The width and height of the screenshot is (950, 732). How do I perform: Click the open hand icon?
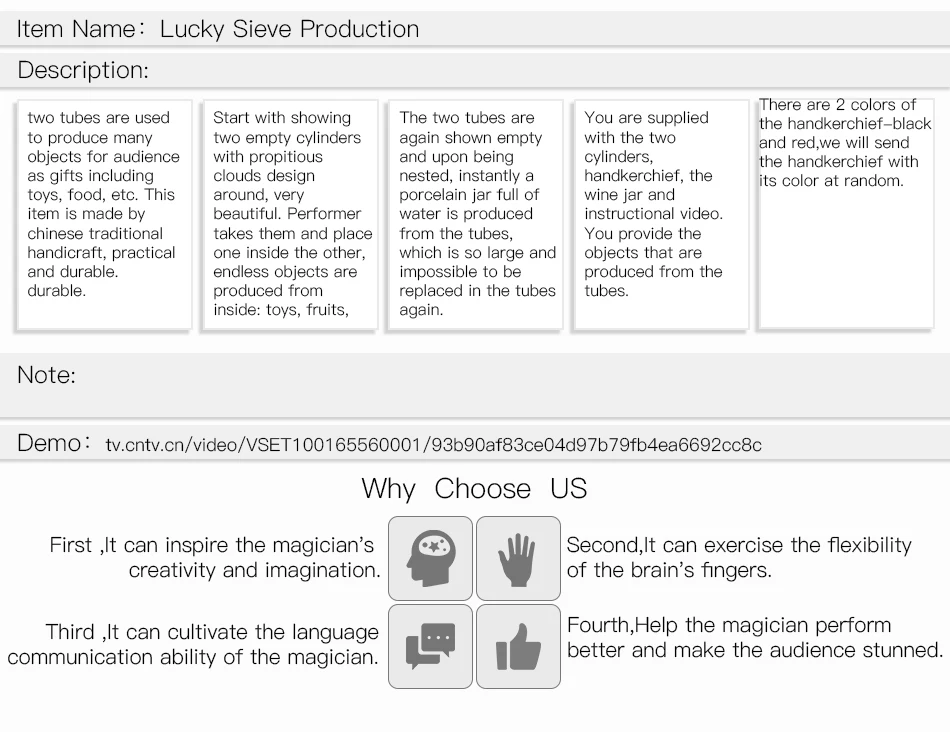pos(518,558)
